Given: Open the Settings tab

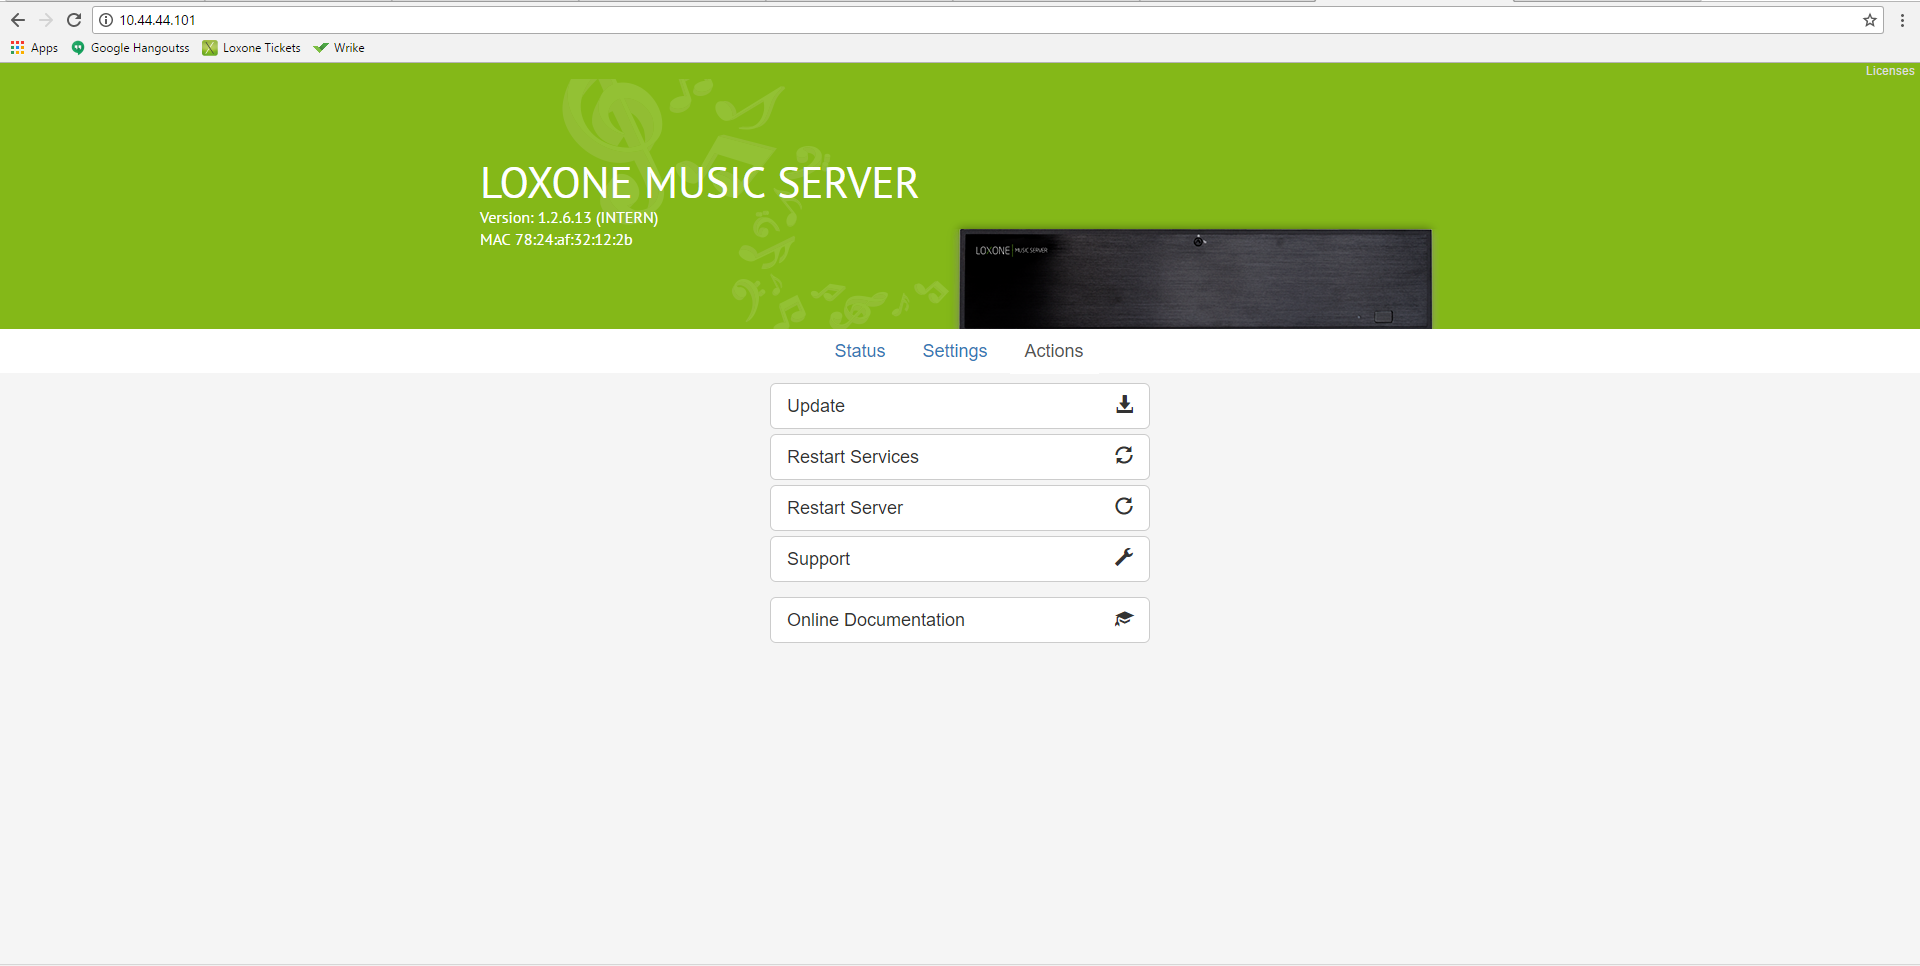Looking at the screenshot, I should click(954, 351).
